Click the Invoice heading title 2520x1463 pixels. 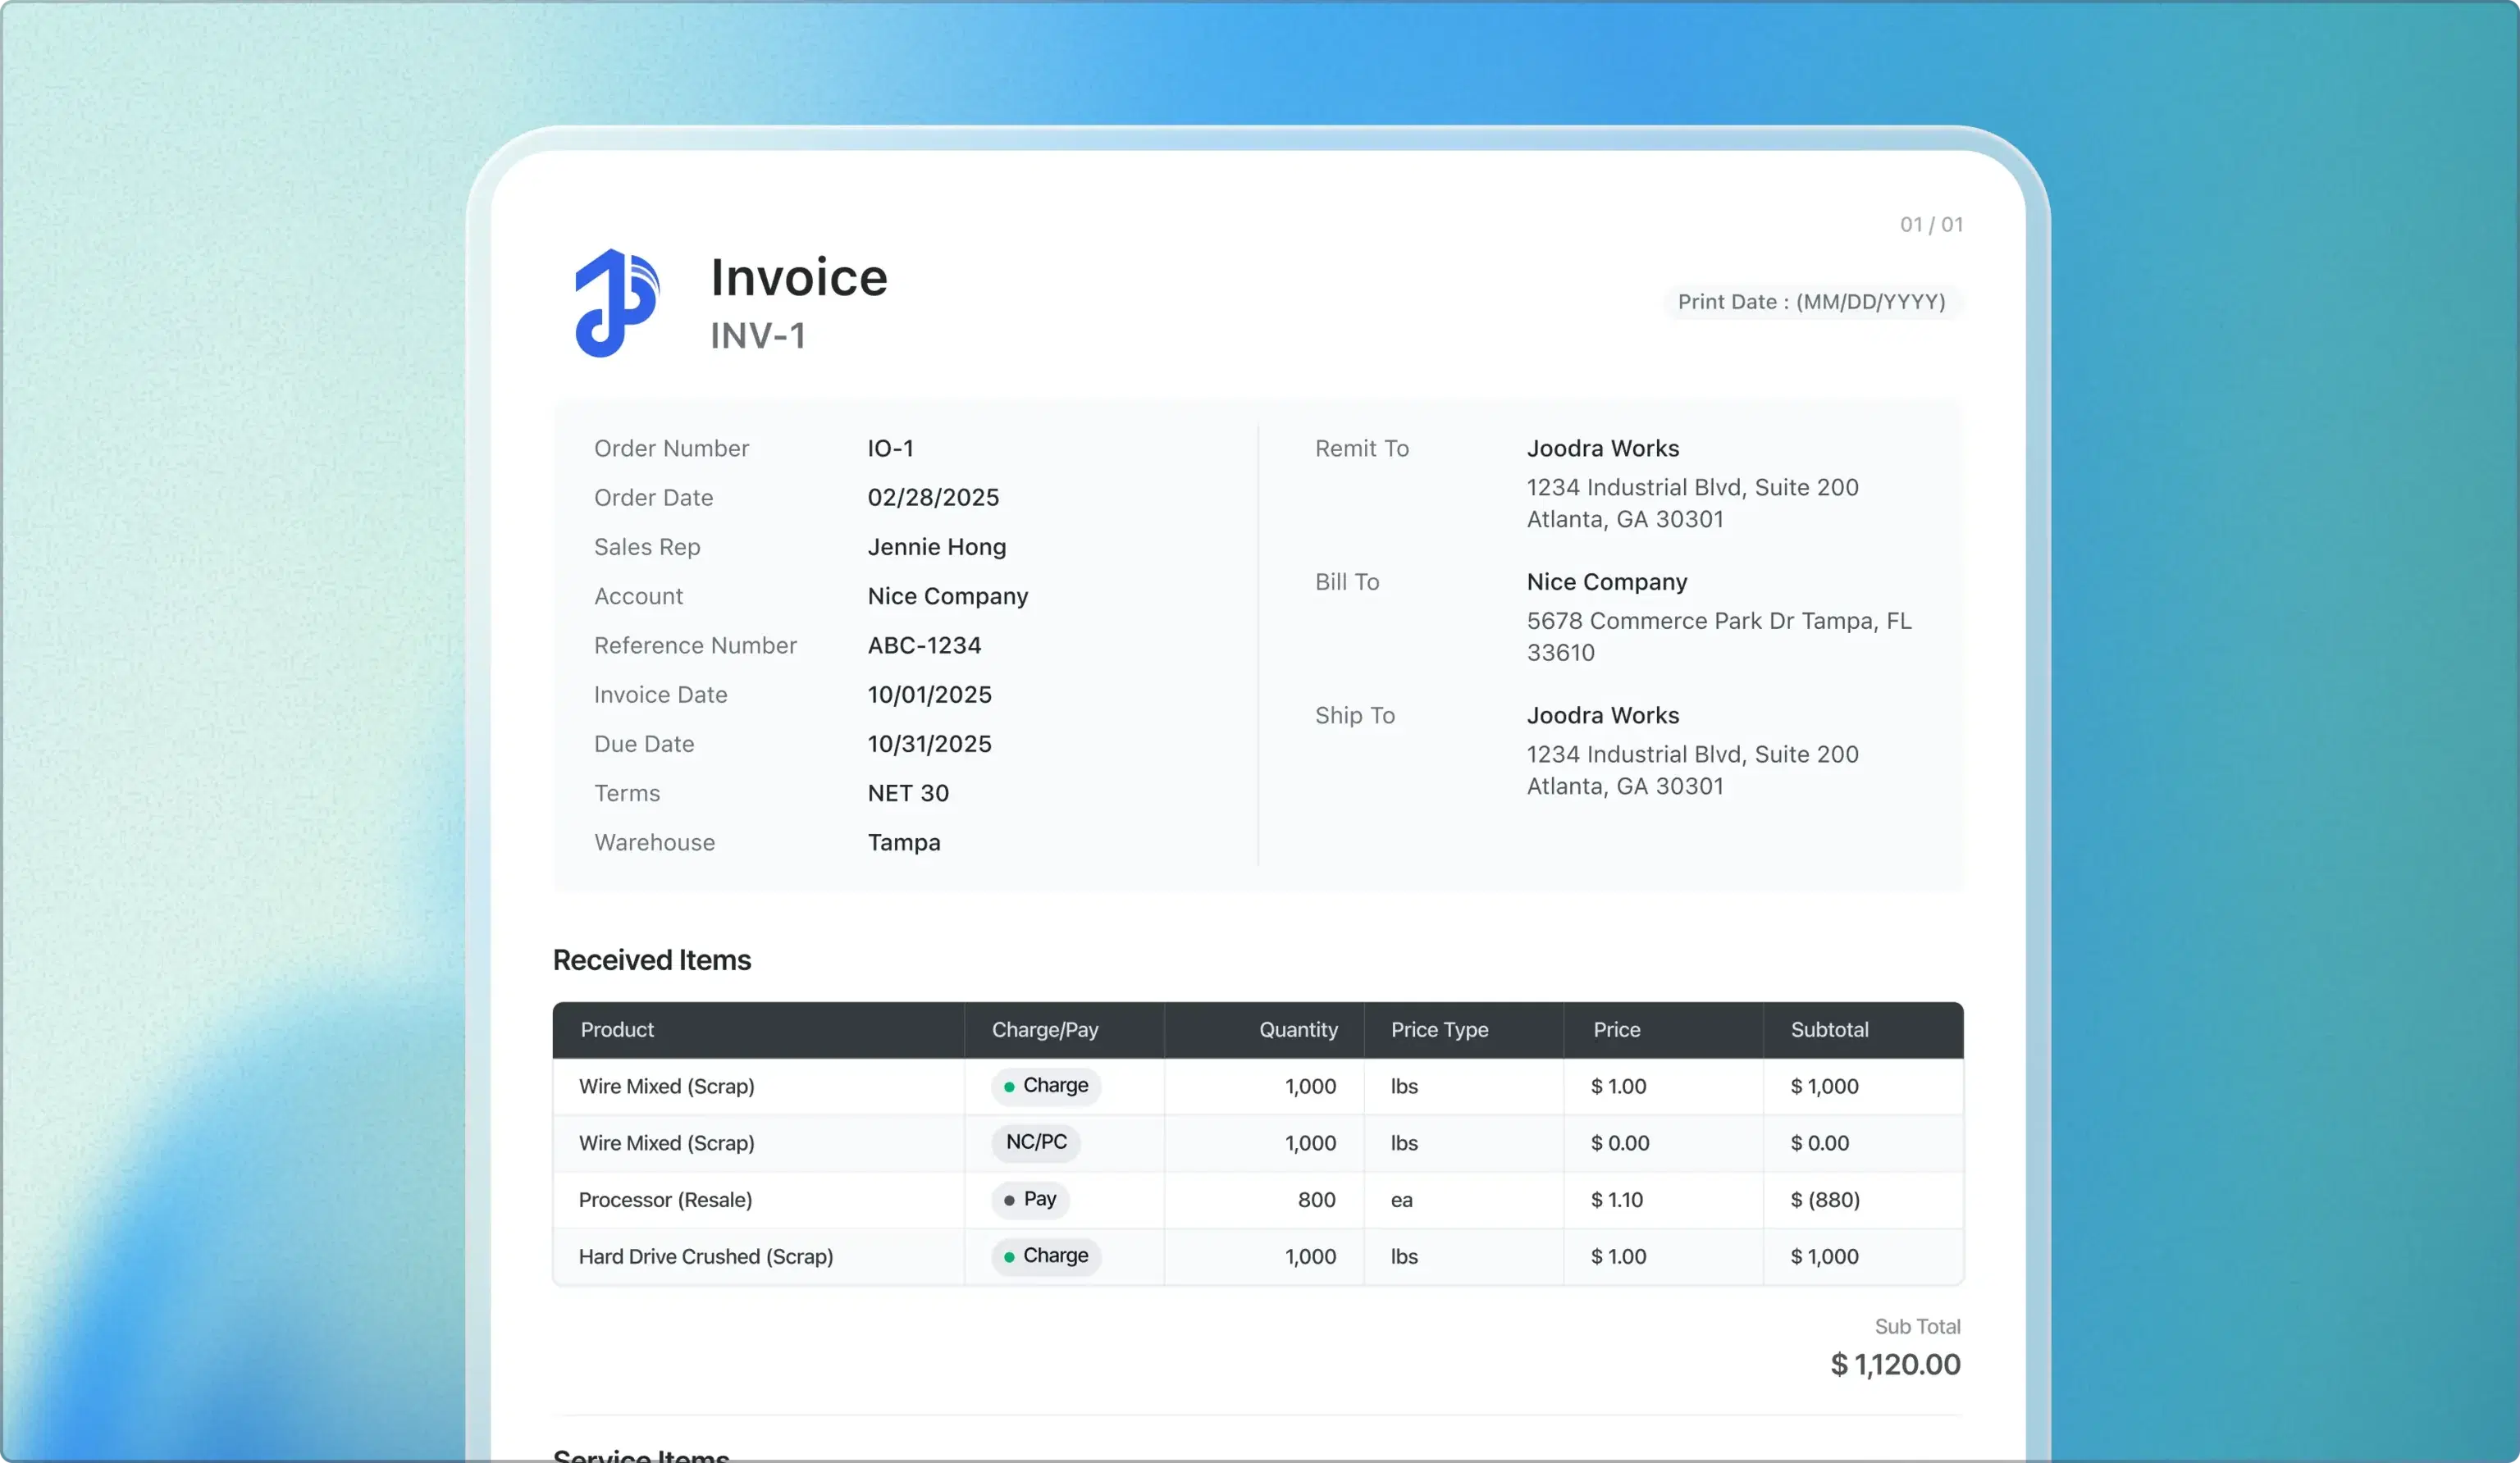(x=799, y=277)
